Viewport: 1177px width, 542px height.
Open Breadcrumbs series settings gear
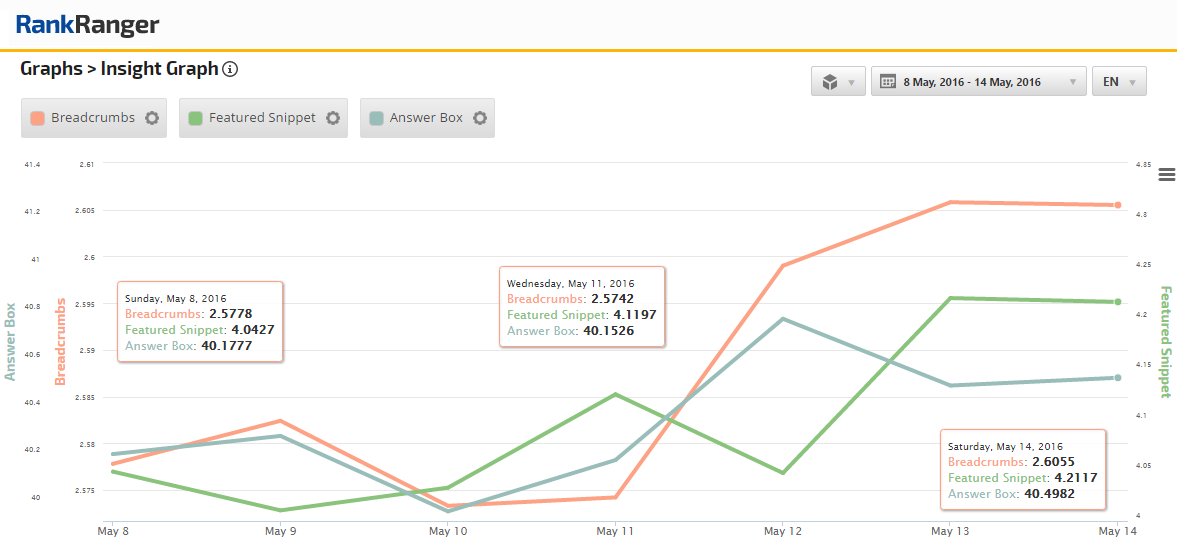[x=152, y=118]
